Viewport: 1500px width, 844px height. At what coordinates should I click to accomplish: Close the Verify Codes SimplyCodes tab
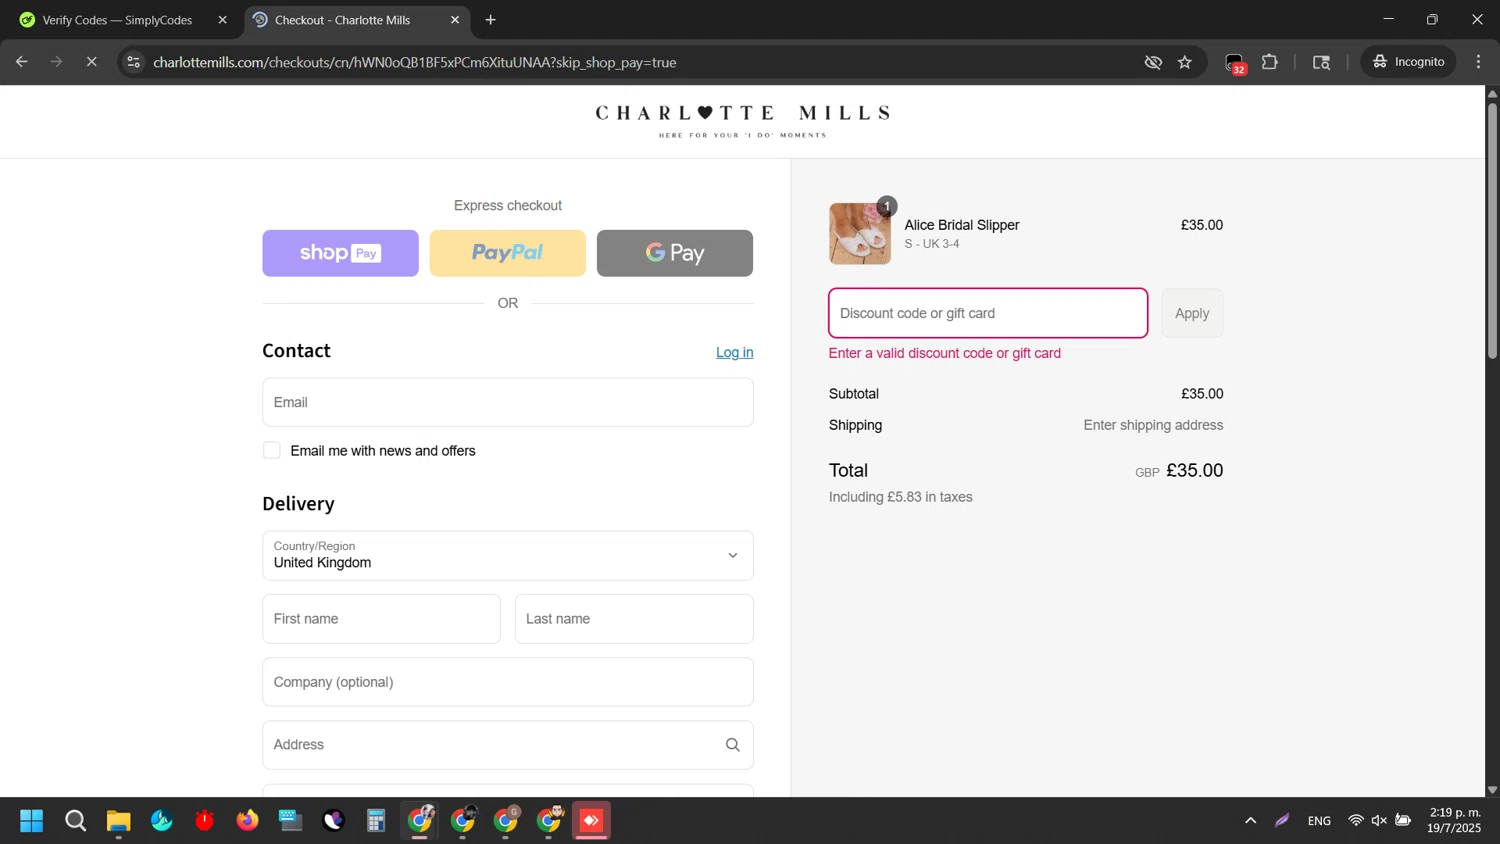click(222, 20)
